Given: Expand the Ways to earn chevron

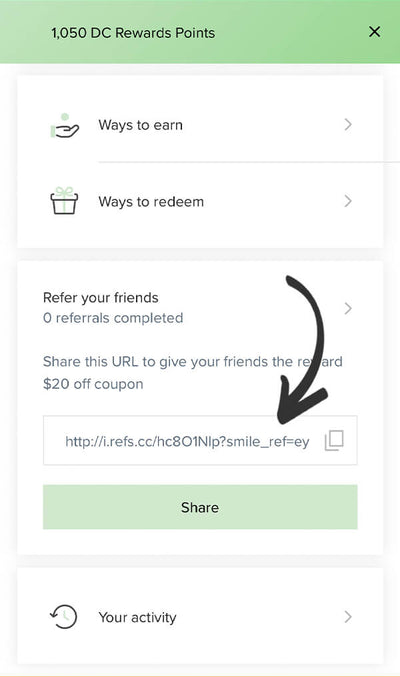Looking at the screenshot, I should pos(348,125).
